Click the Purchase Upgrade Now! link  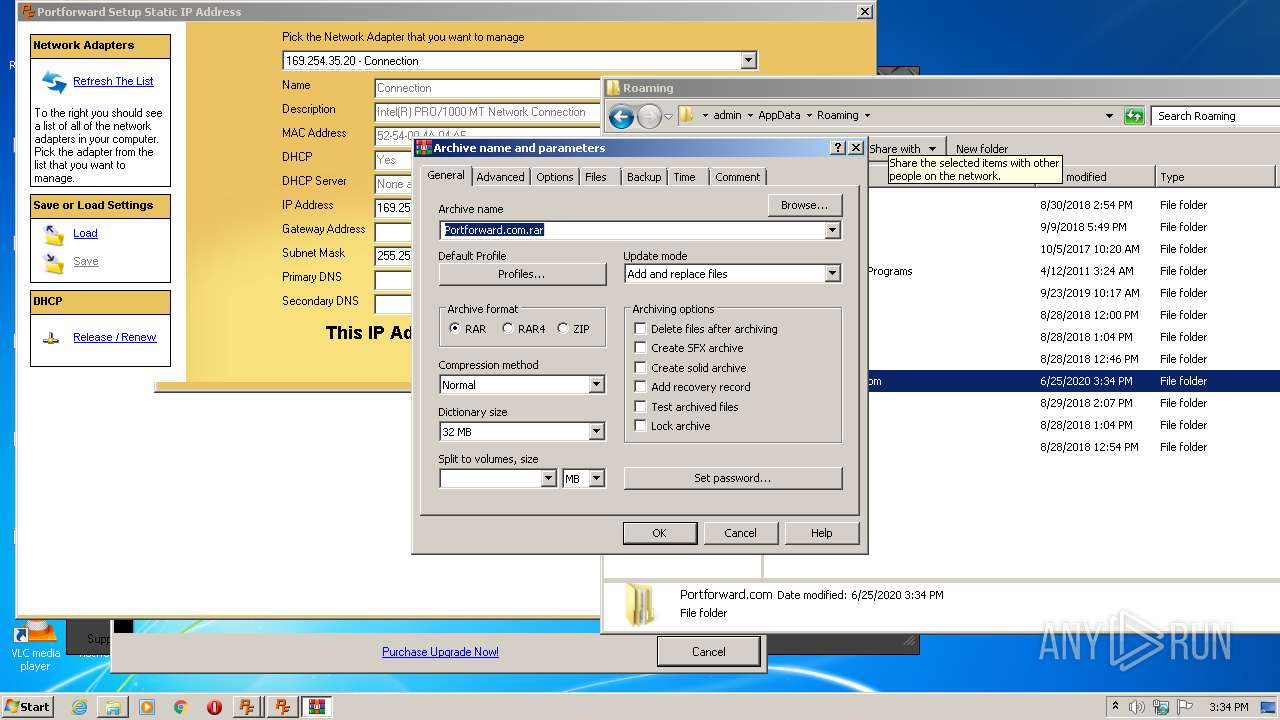pyautogui.click(x=440, y=652)
